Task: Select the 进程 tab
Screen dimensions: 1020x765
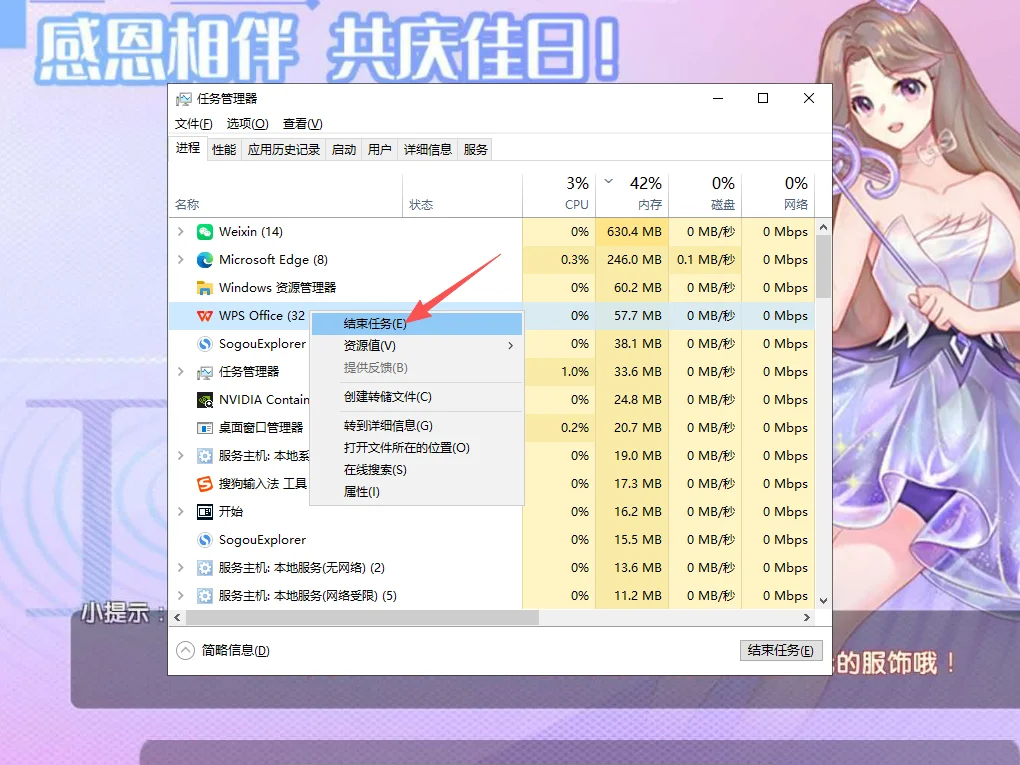Action: coord(187,148)
